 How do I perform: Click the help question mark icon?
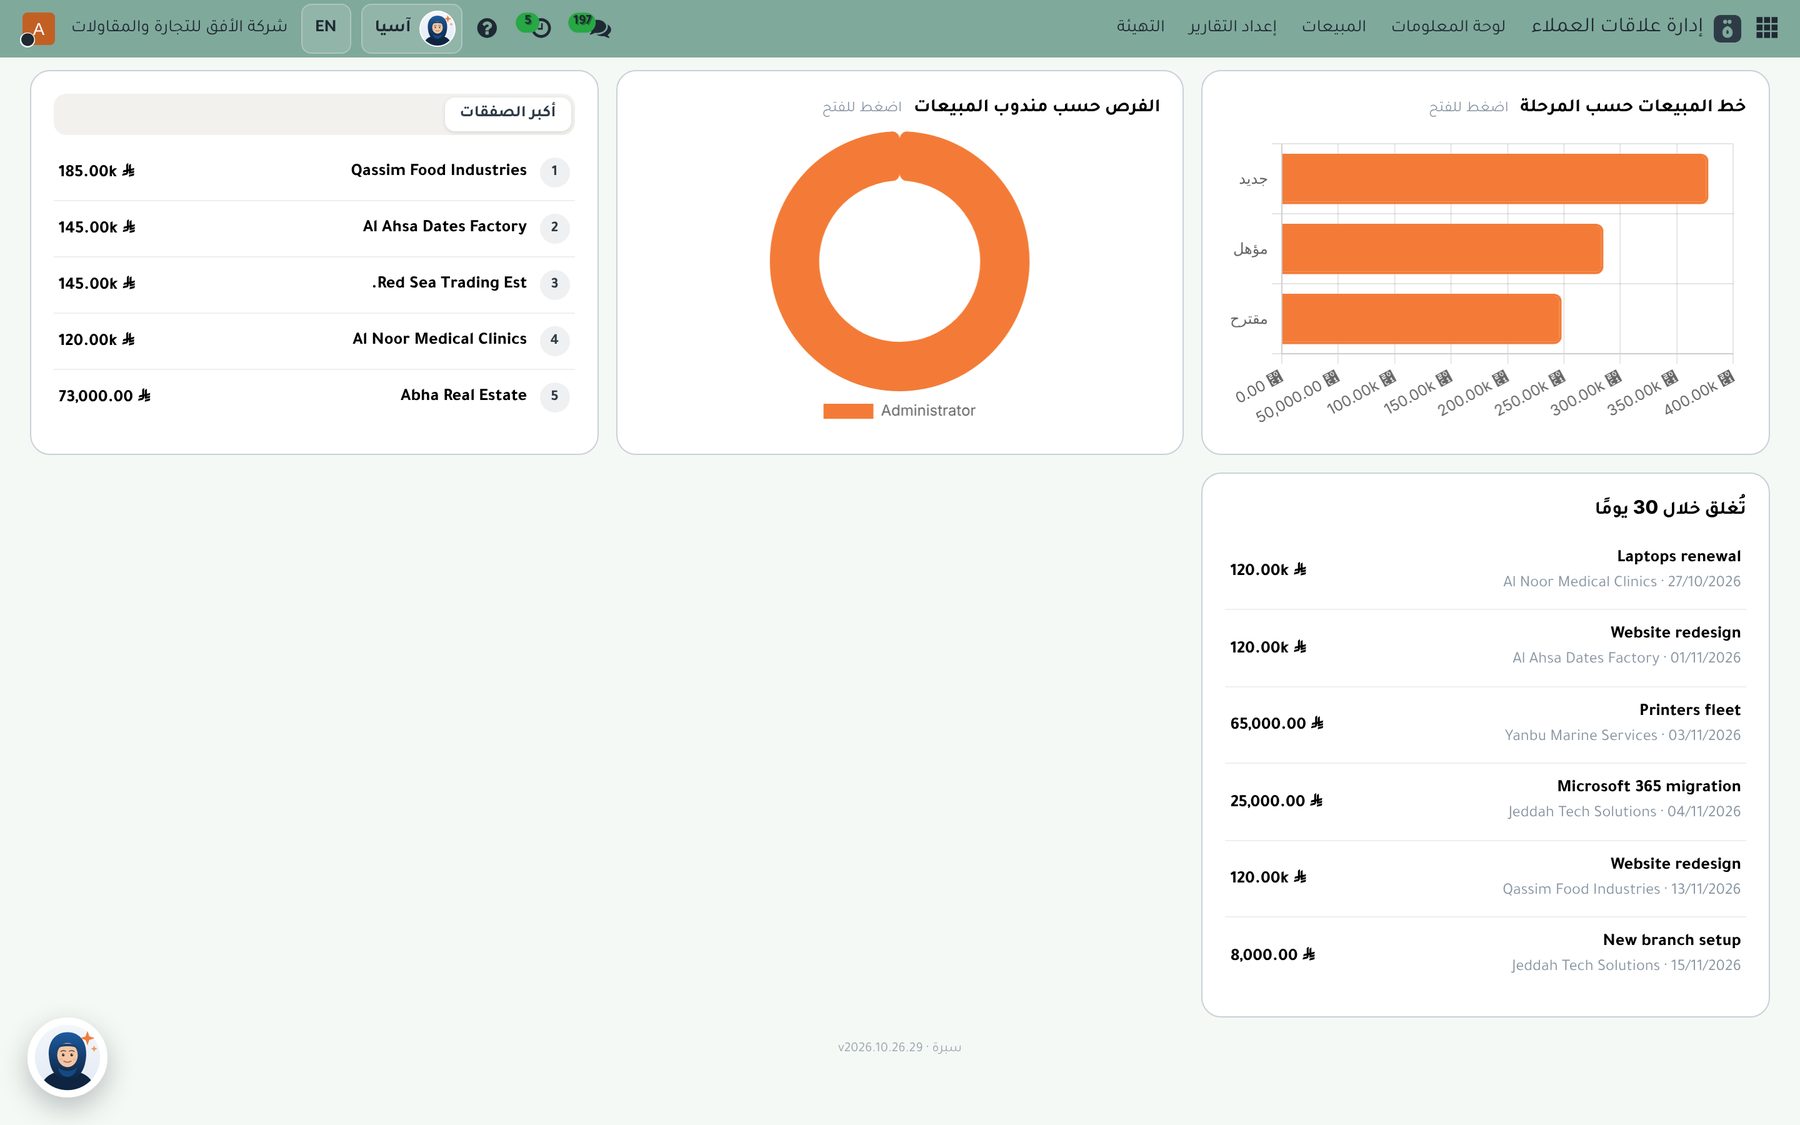487,28
